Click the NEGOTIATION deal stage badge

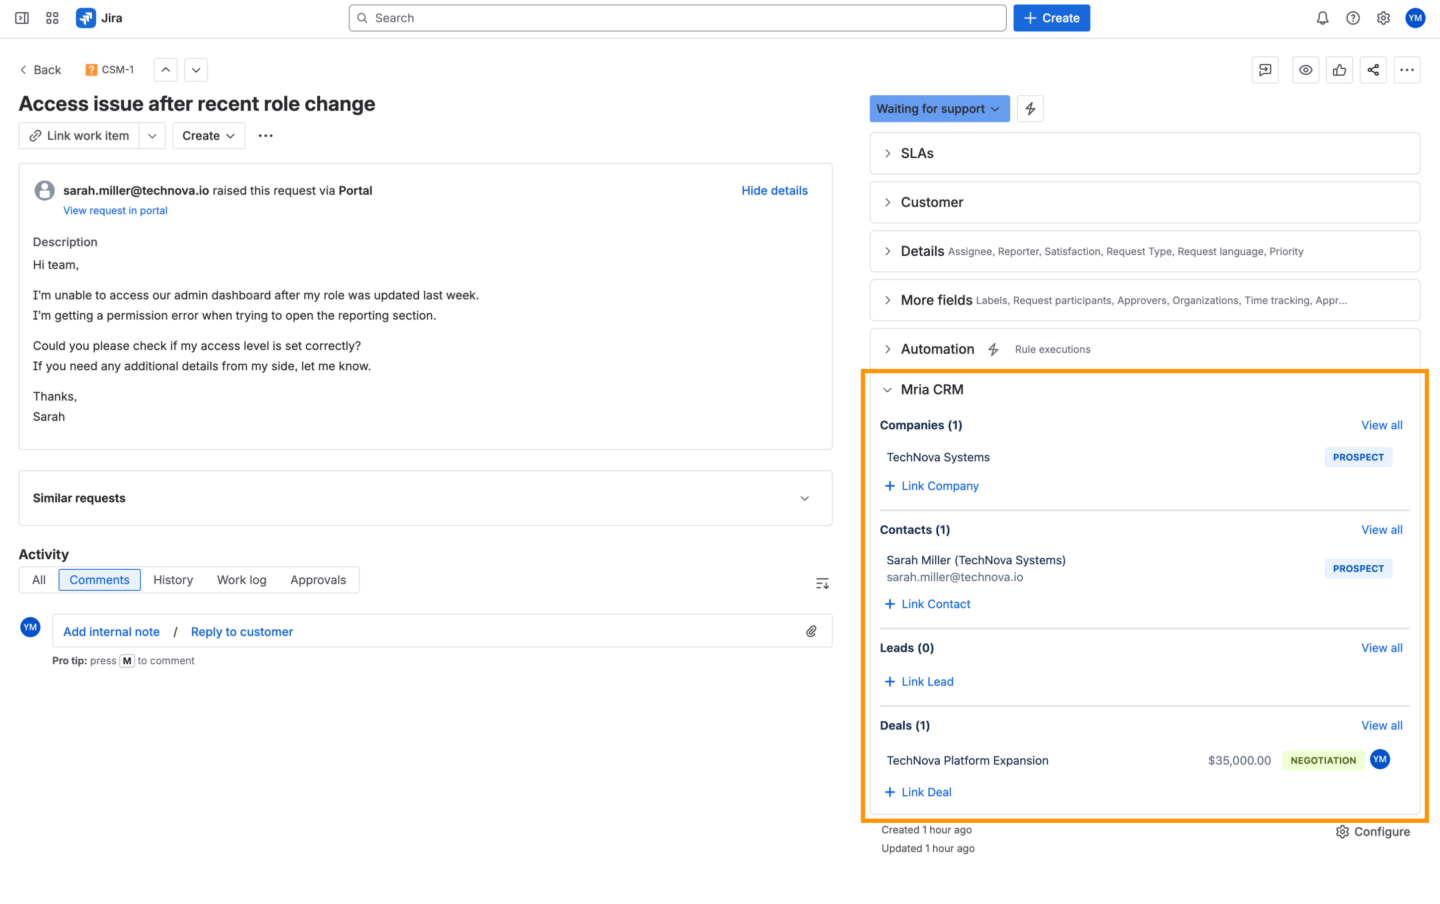(1322, 760)
